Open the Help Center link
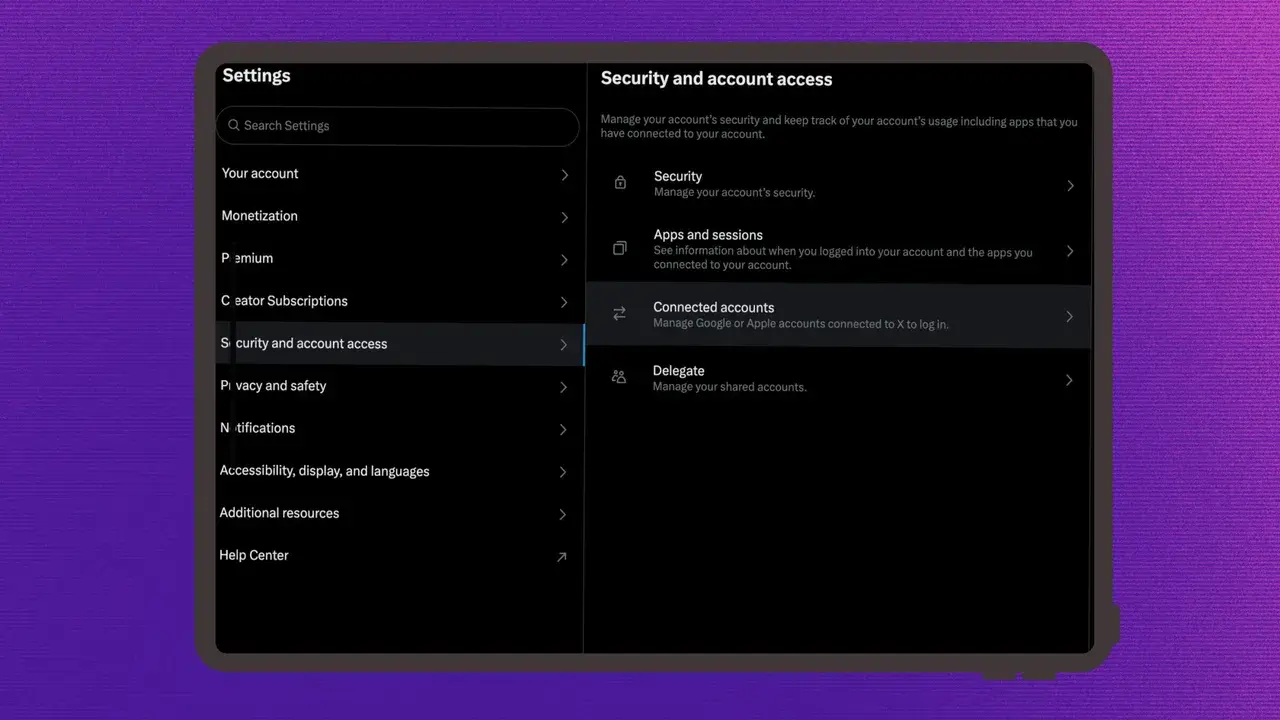Screen dimensions: 1280x720 [x=255, y=556]
